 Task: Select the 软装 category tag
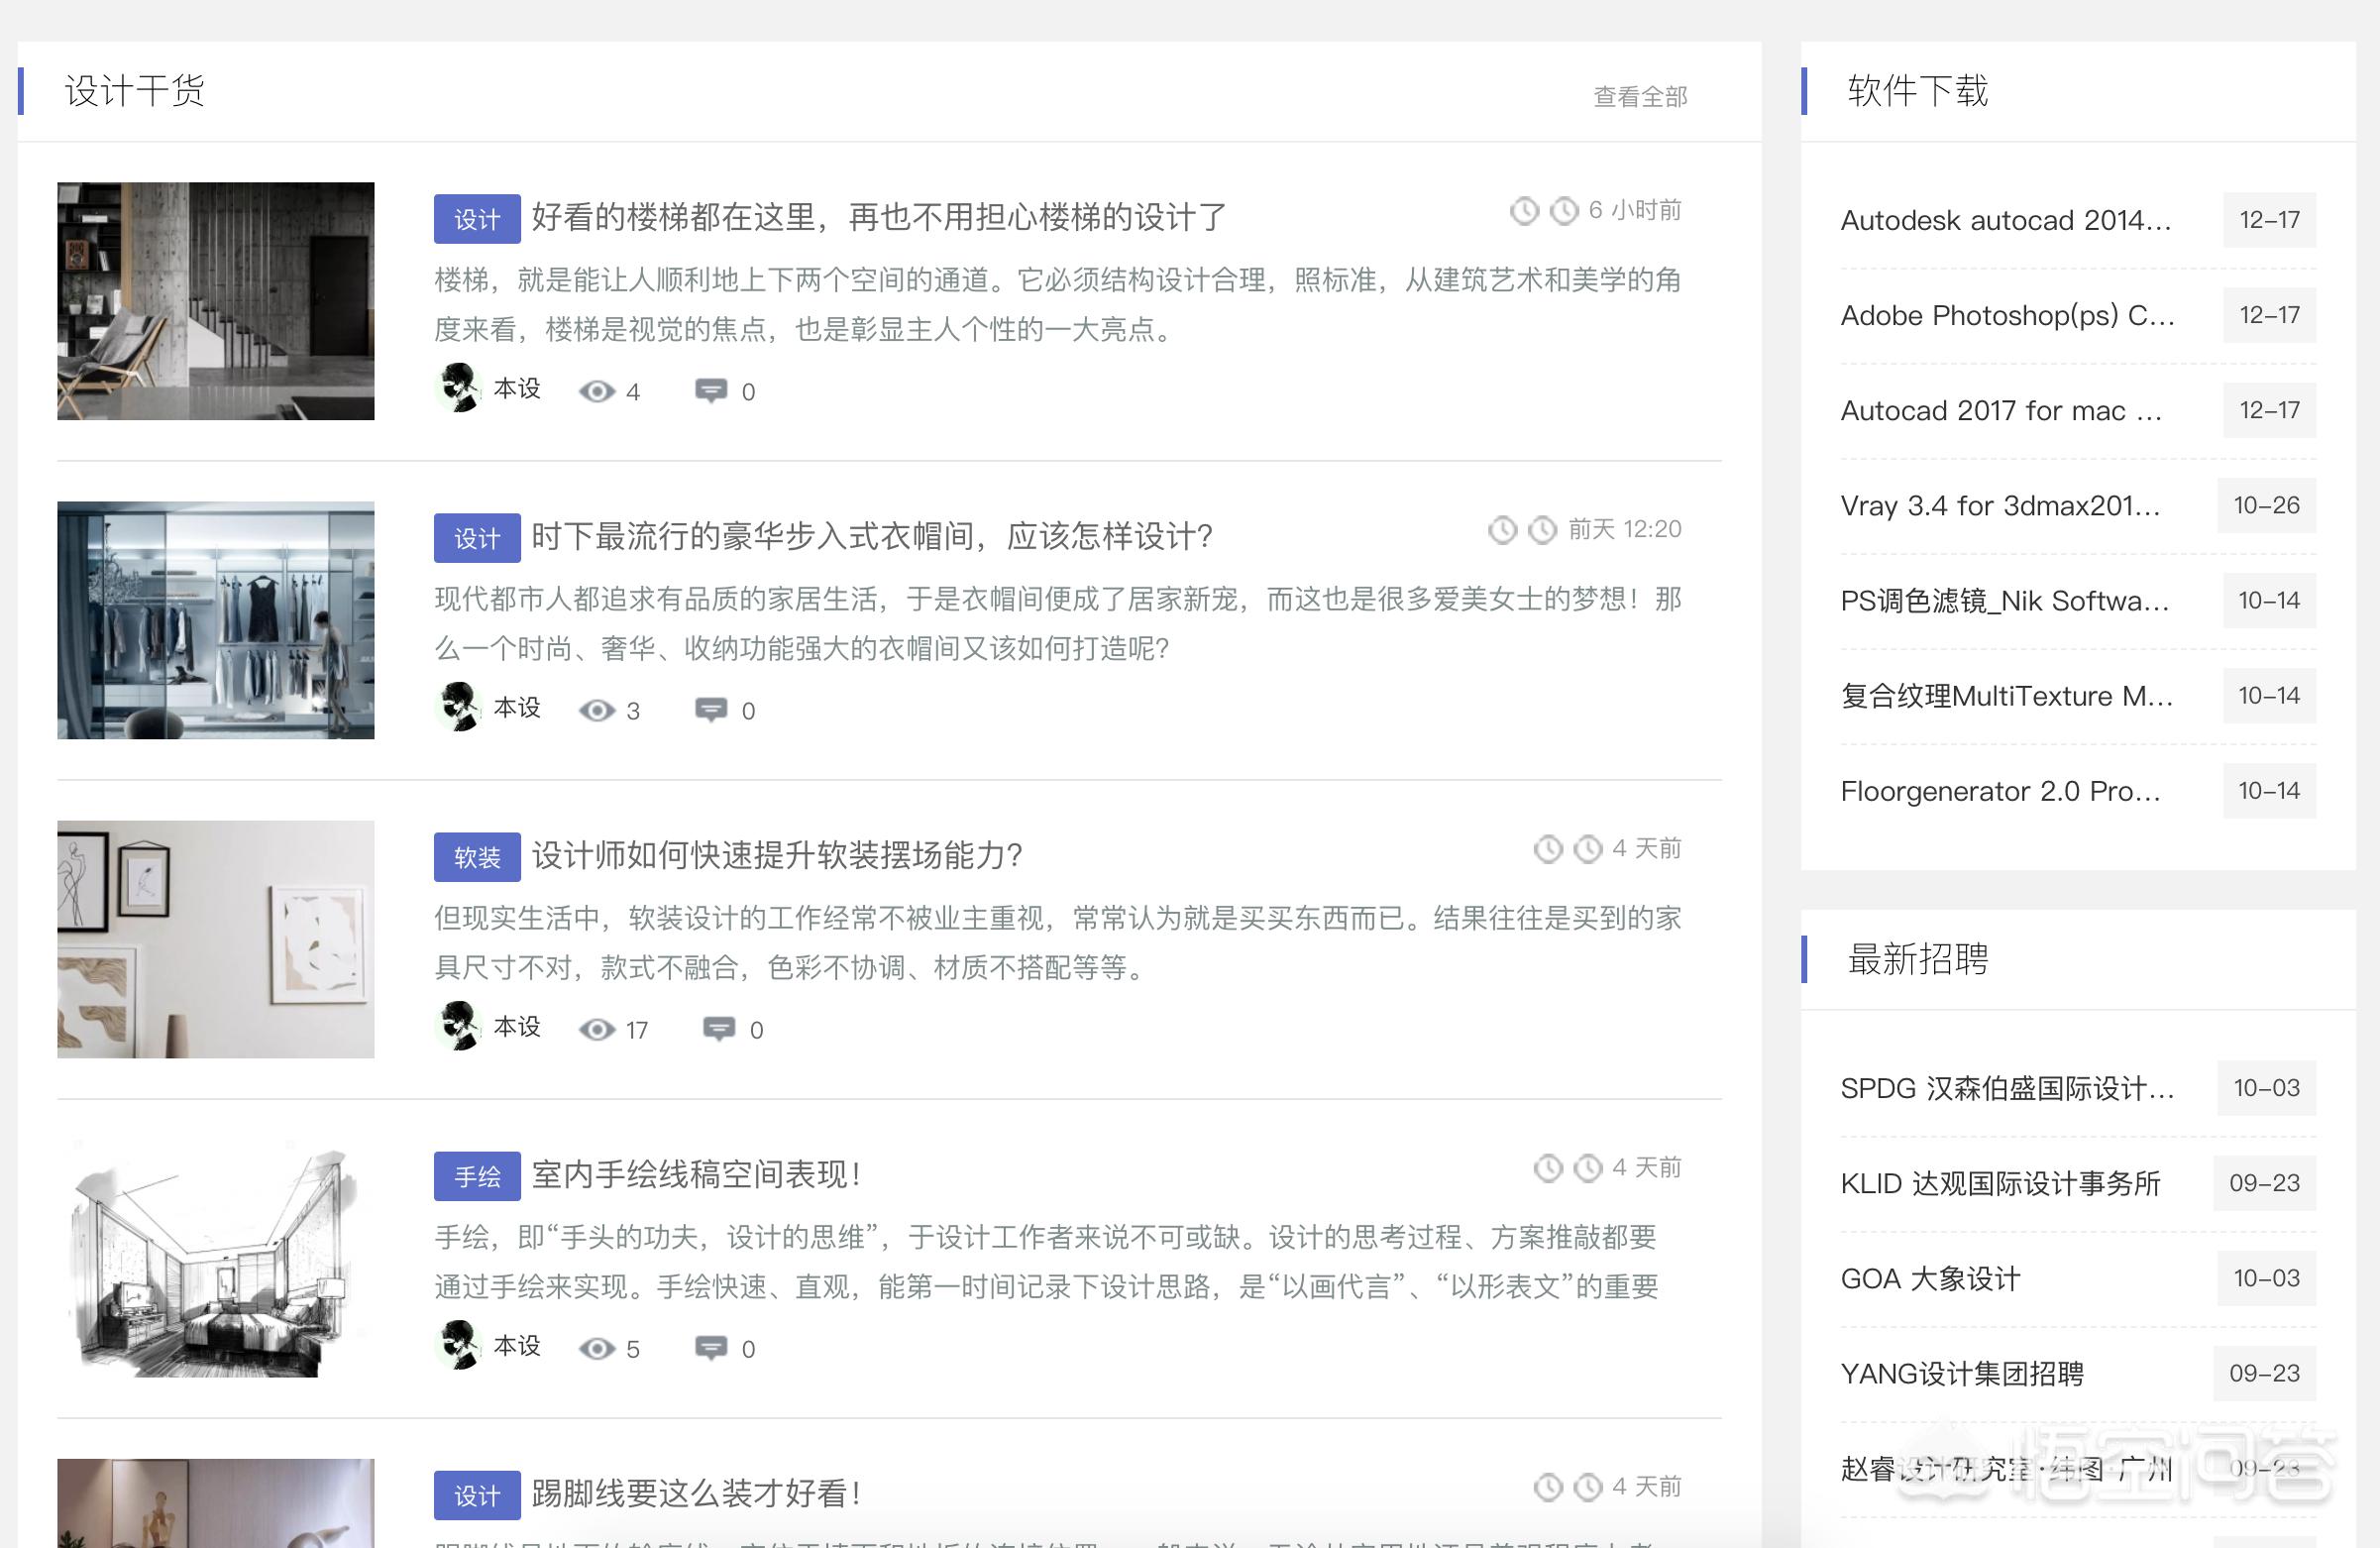[477, 857]
